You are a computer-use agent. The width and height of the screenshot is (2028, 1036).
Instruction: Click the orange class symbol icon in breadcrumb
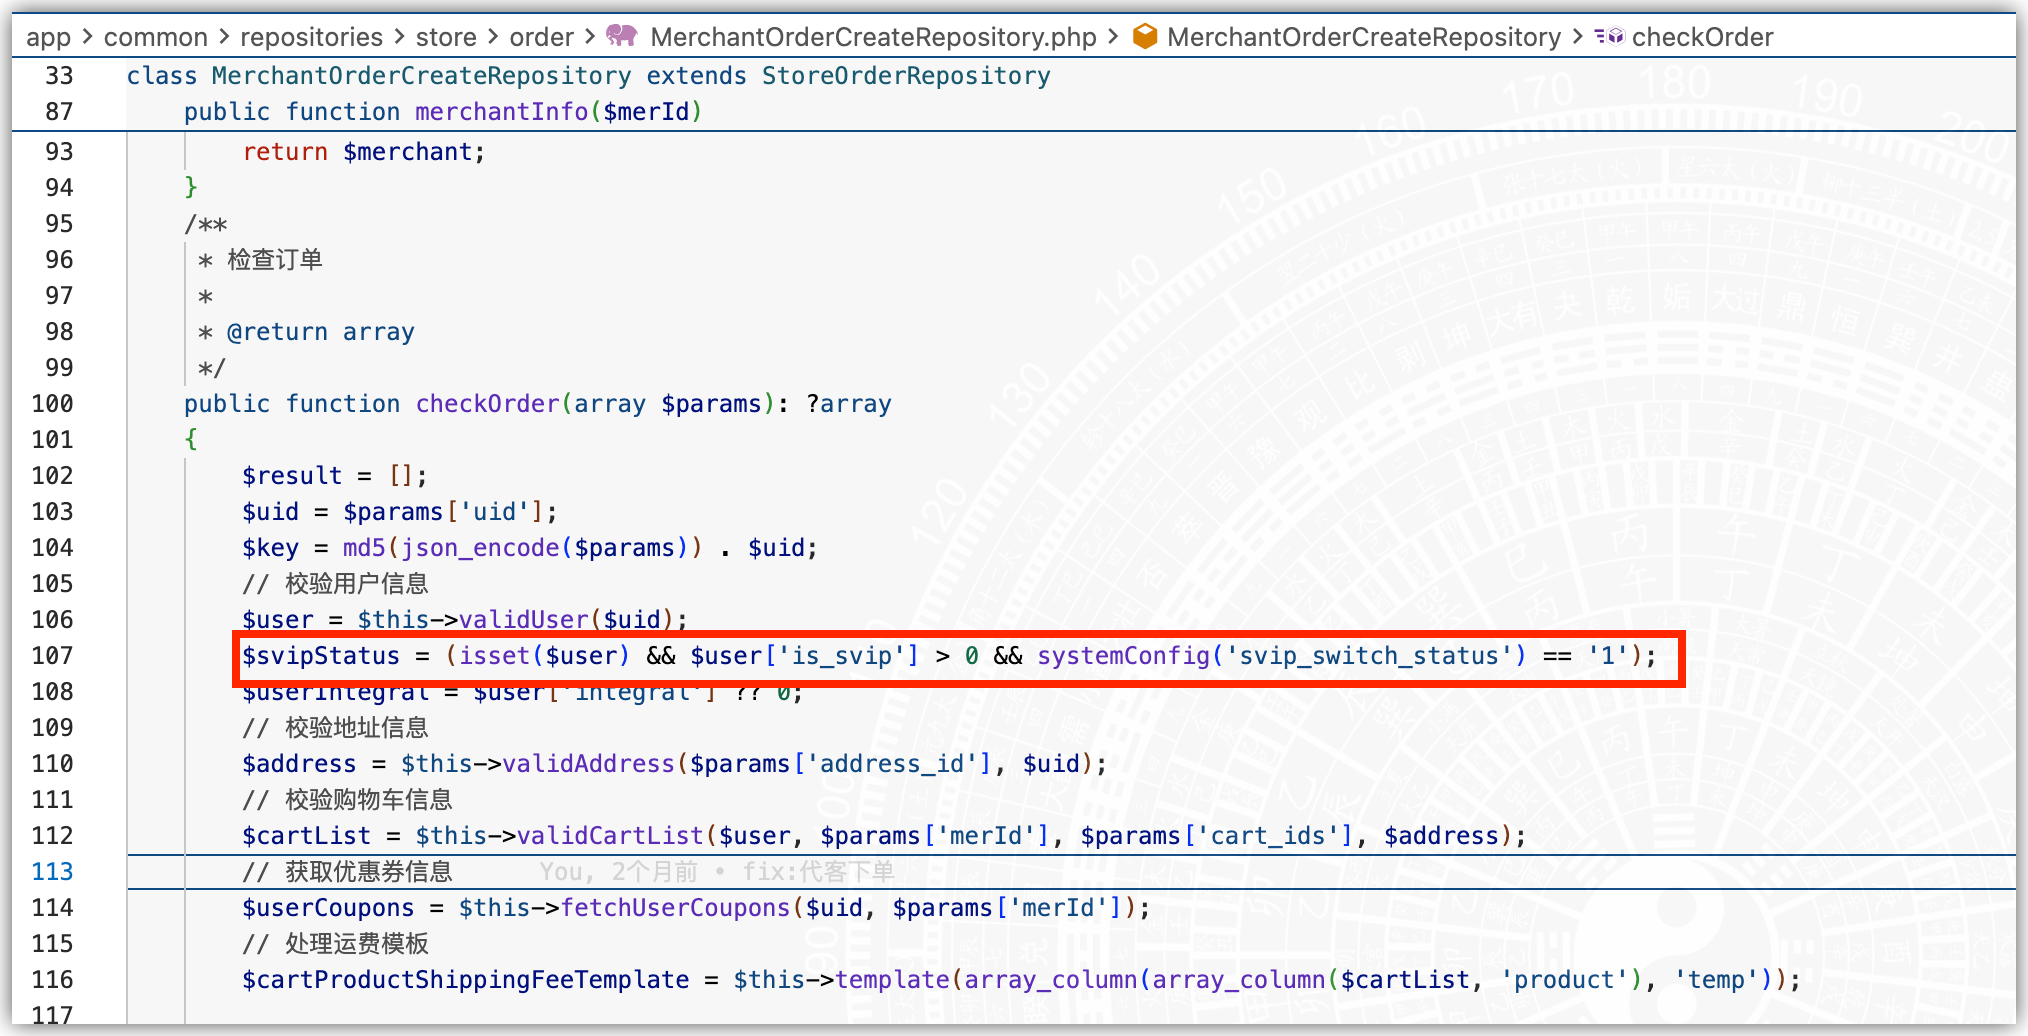click(x=1145, y=36)
